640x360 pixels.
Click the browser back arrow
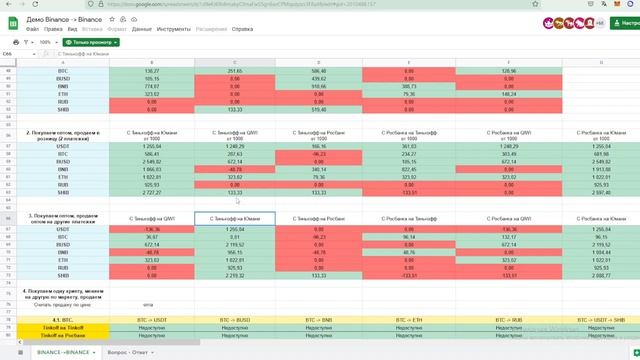[9, 4]
